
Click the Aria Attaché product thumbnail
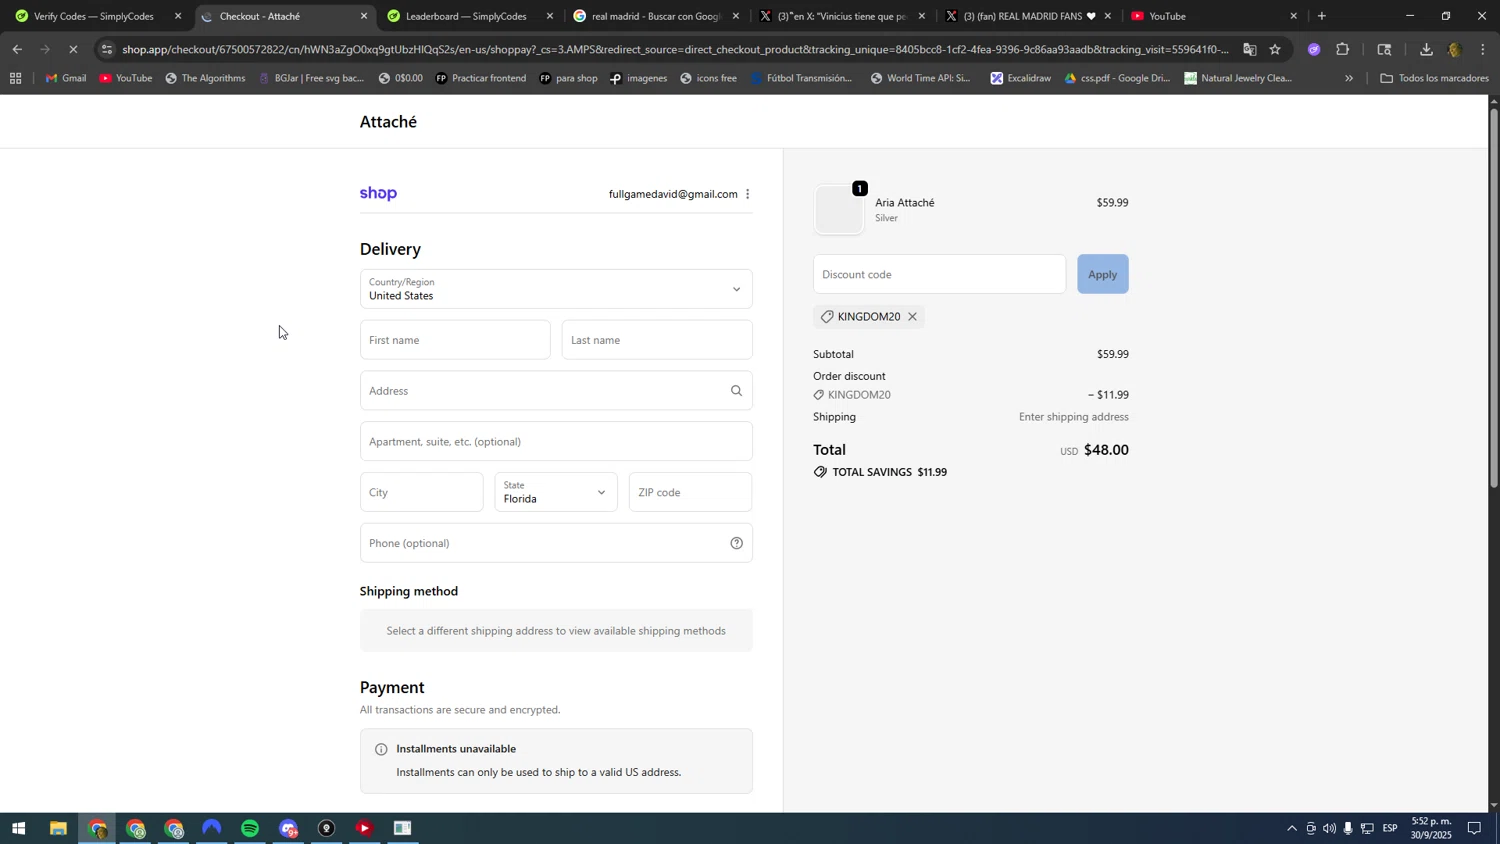[839, 210]
